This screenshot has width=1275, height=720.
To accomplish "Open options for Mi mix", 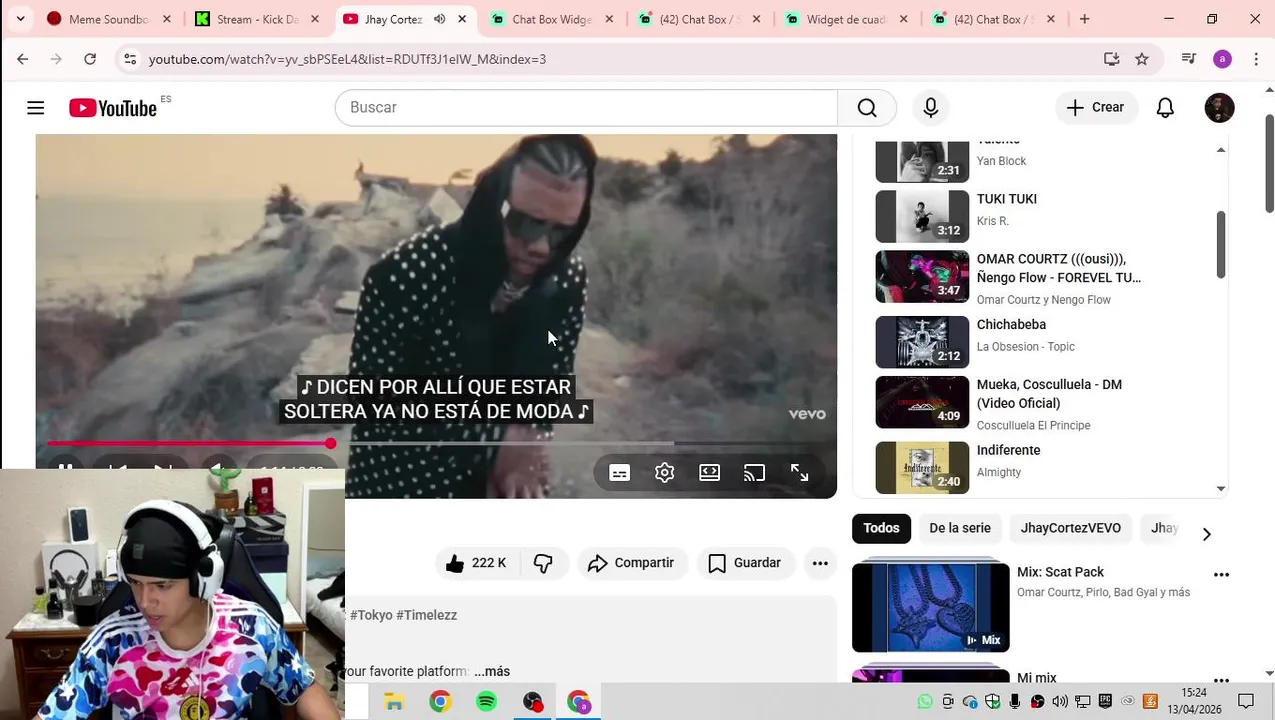I will [x=1221, y=679].
